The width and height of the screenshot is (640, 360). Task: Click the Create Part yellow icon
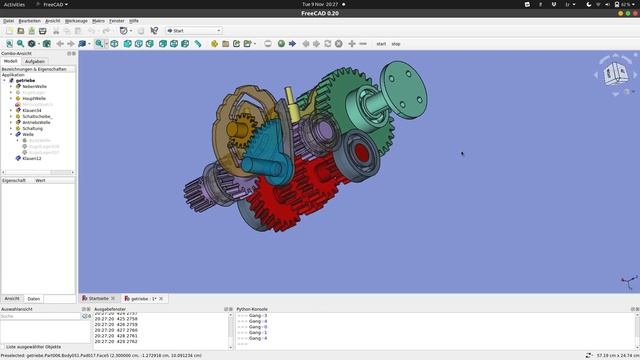[x=215, y=44]
